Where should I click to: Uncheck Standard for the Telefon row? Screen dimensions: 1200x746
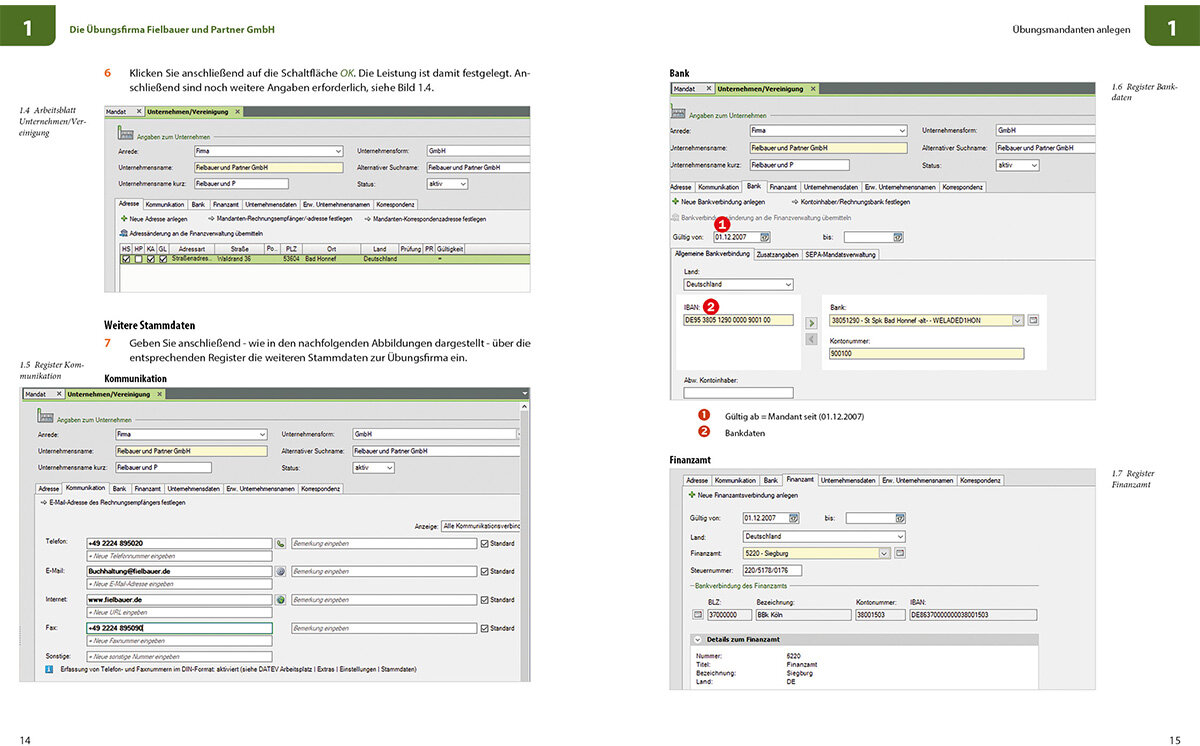point(485,543)
